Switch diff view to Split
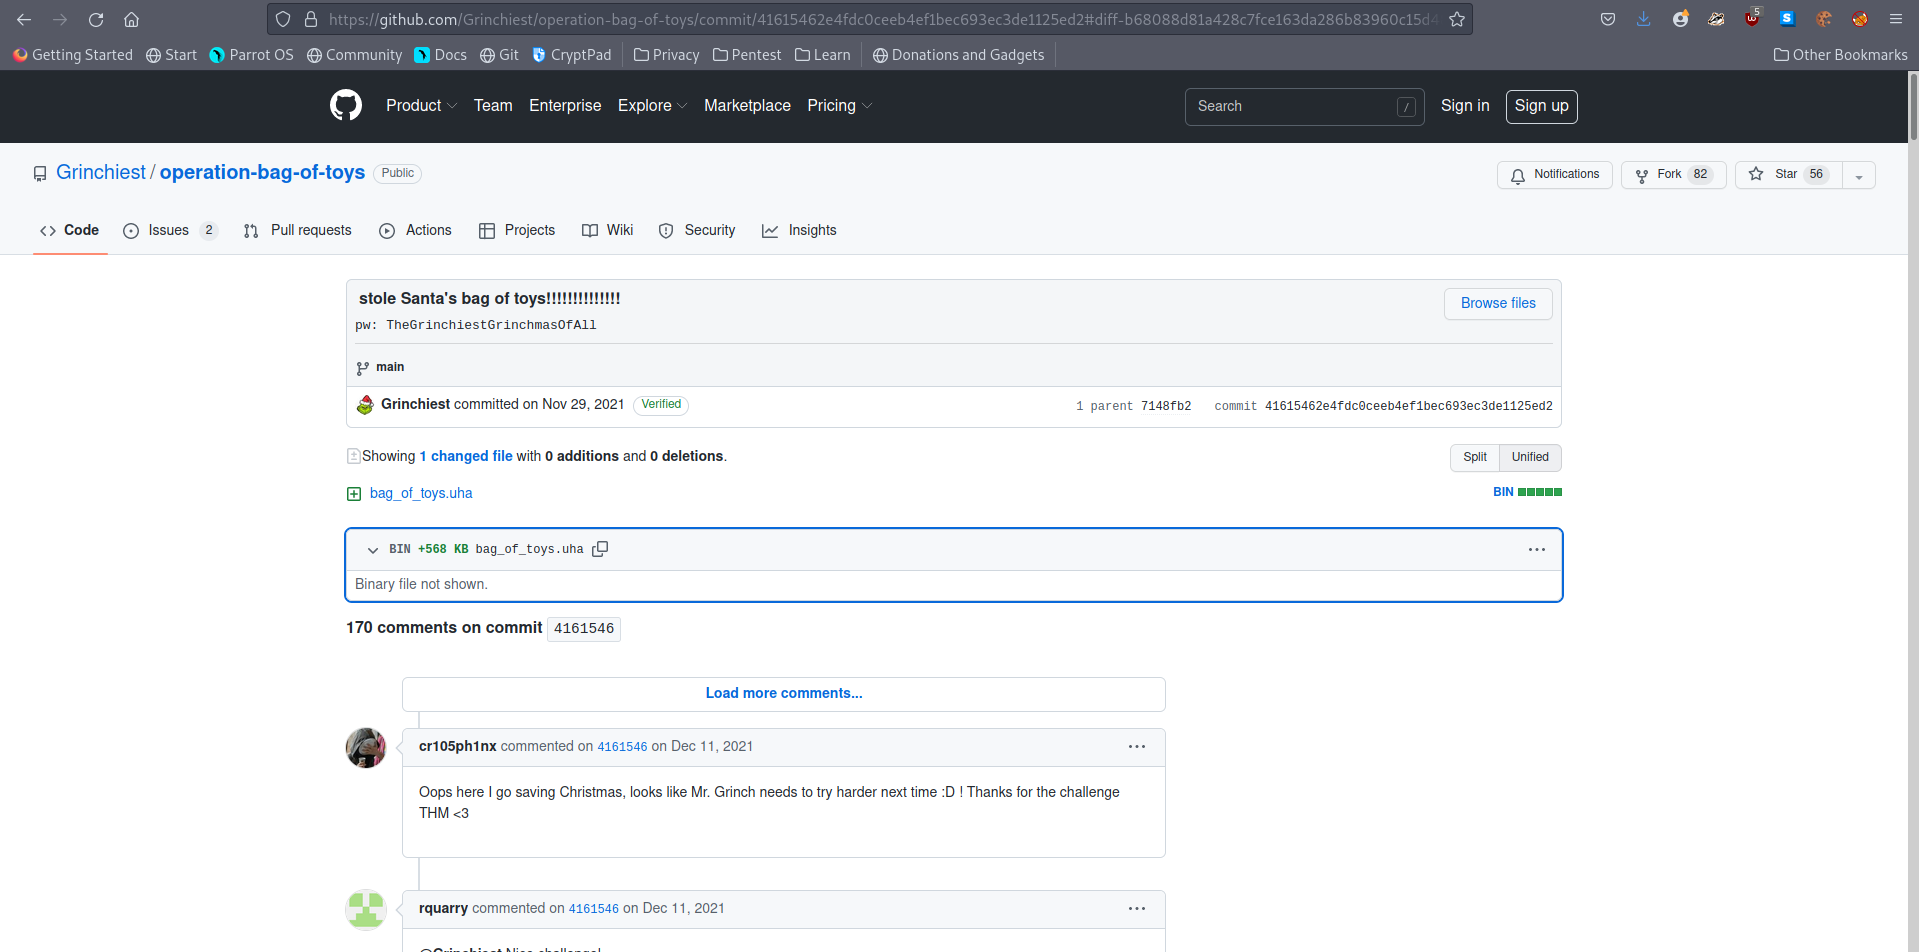 coord(1474,457)
